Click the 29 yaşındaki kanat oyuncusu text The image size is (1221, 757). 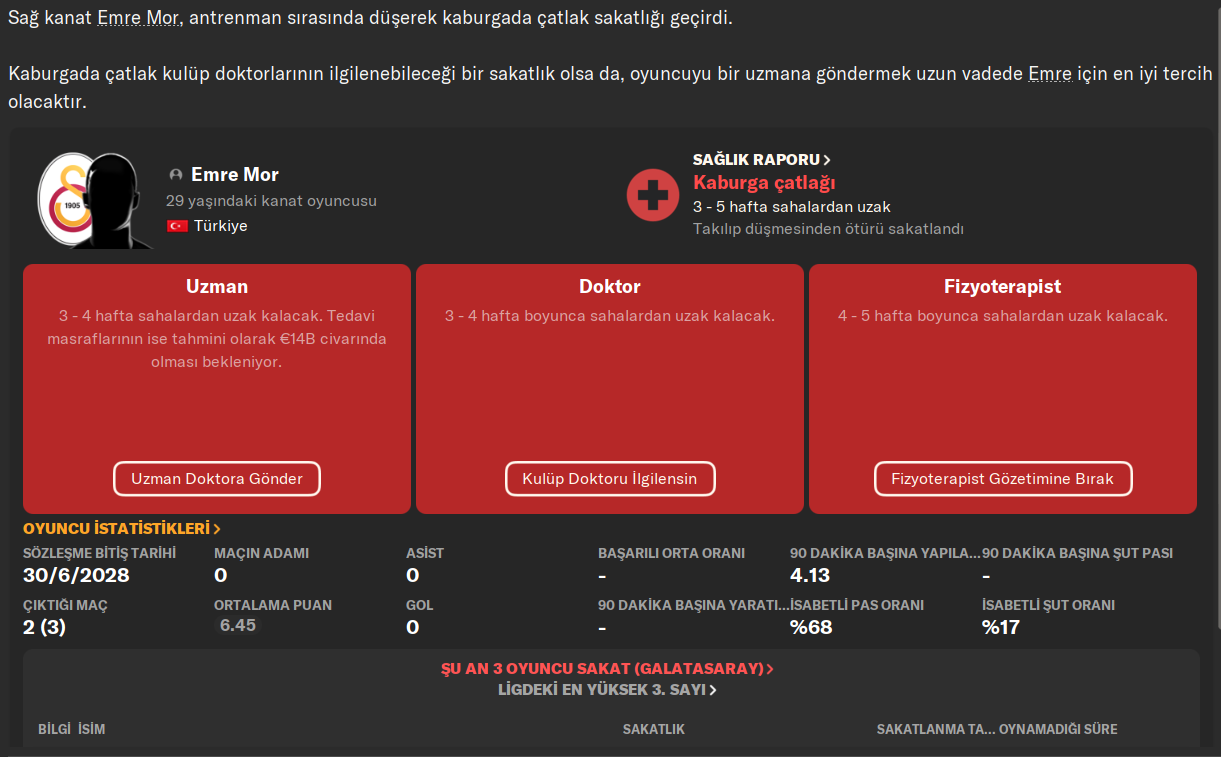271,201
